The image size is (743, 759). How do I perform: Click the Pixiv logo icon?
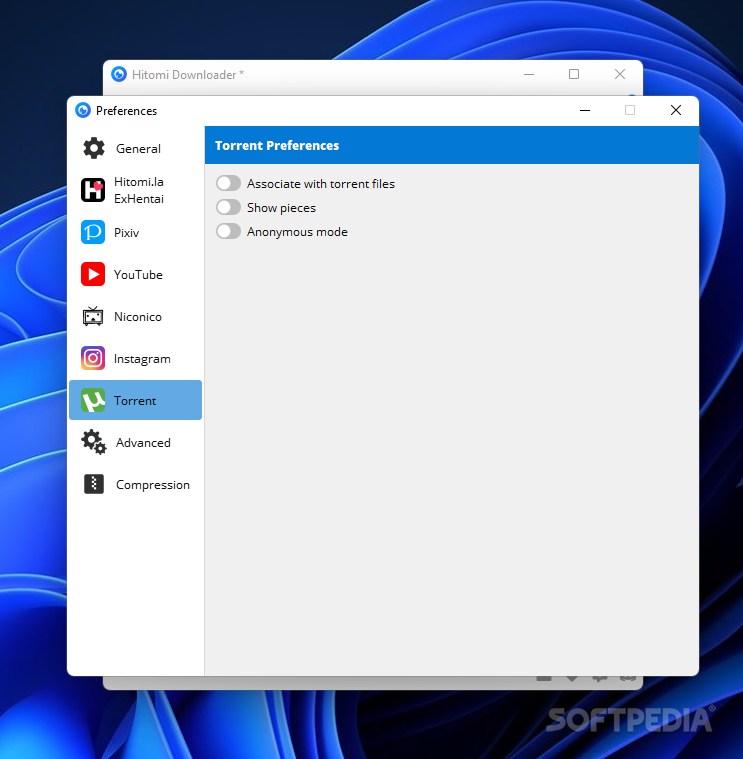coord(92,232)
